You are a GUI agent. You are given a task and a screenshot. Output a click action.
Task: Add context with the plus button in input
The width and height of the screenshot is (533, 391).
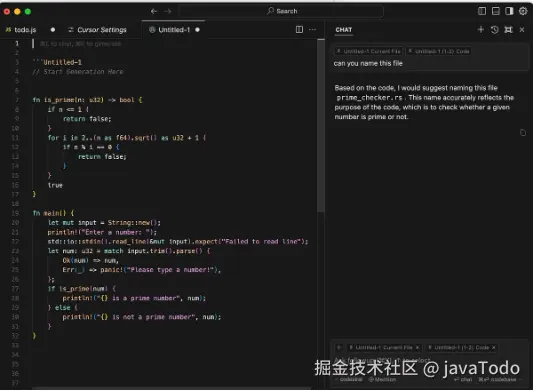pyautogui.click(x=339, y=347)
